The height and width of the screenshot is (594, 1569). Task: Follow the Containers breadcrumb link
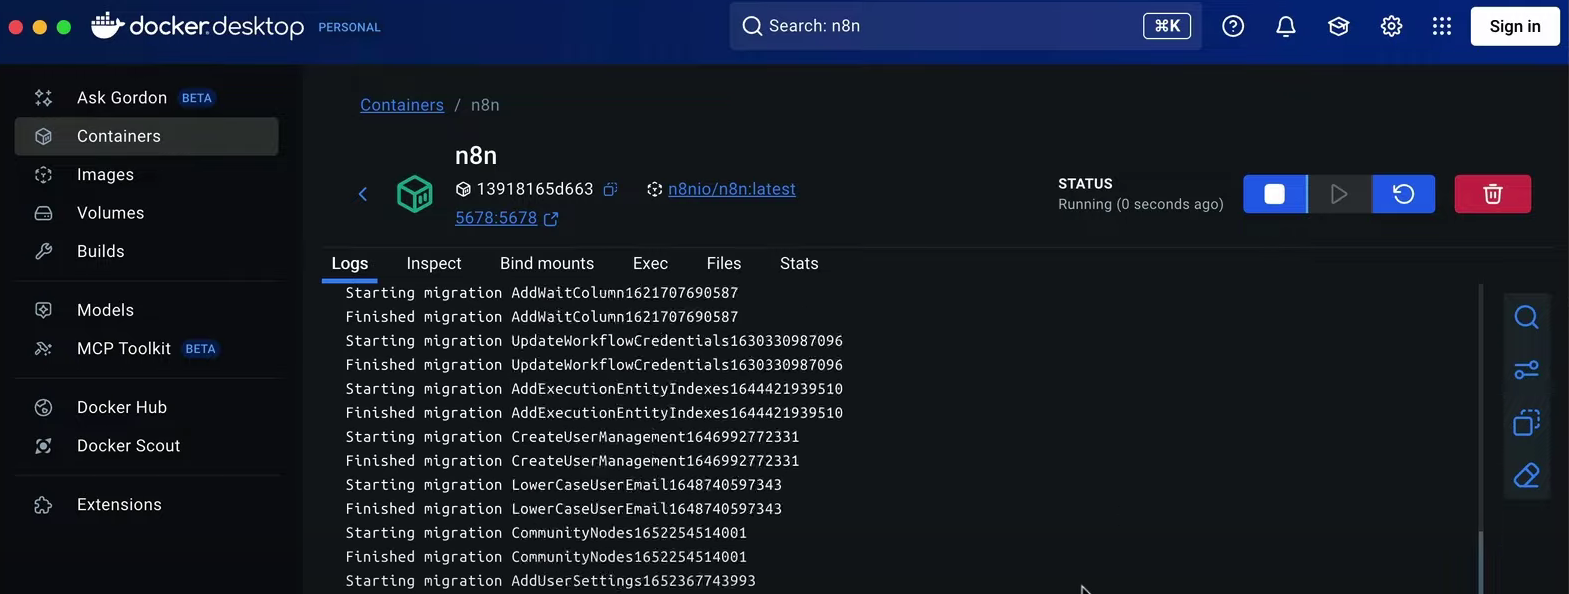pyautogui.click(x=402, y=105)
